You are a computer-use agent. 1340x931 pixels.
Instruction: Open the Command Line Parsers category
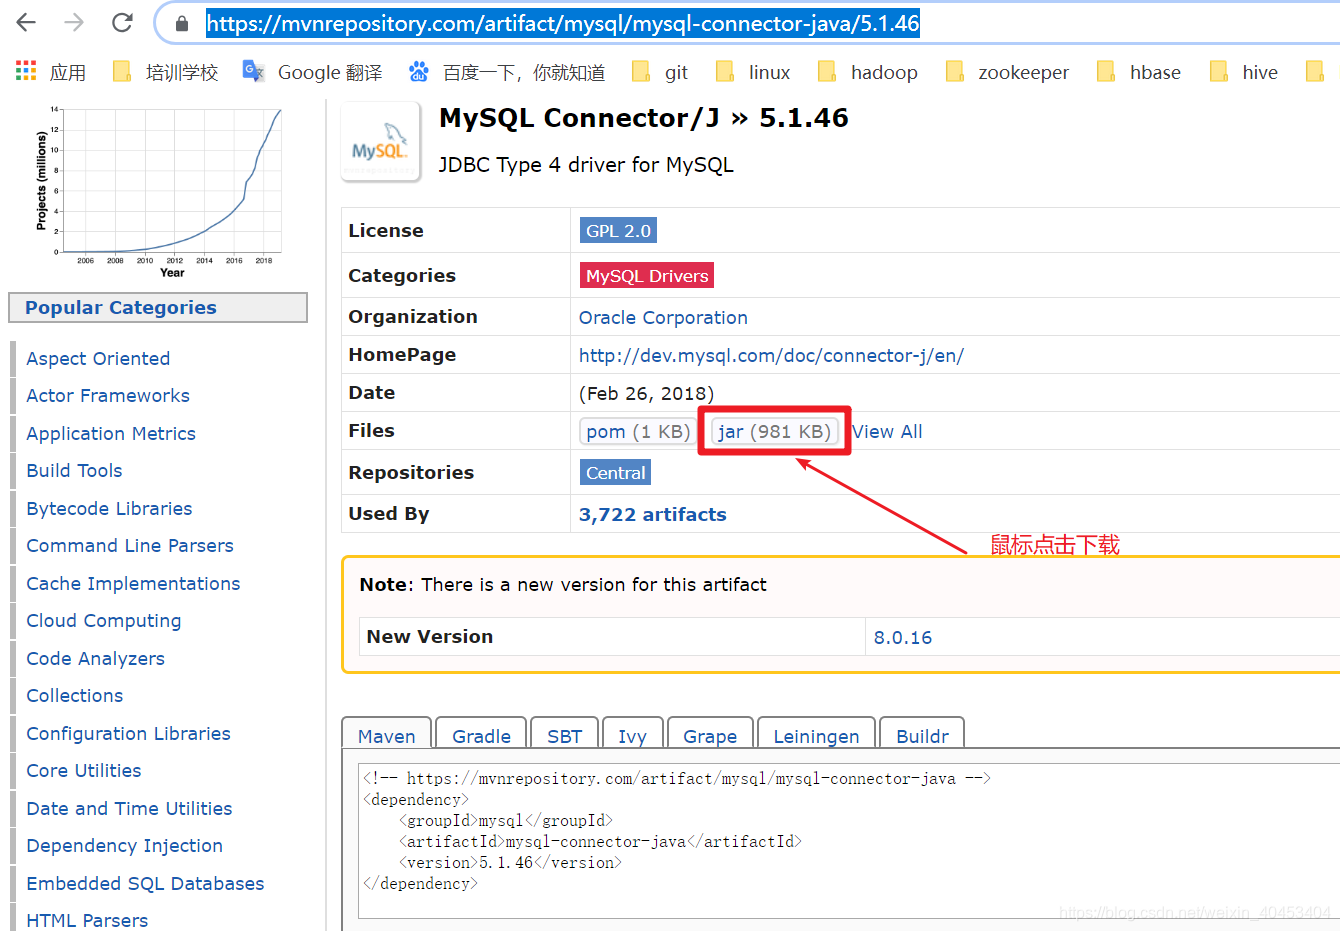pos(130,545)
